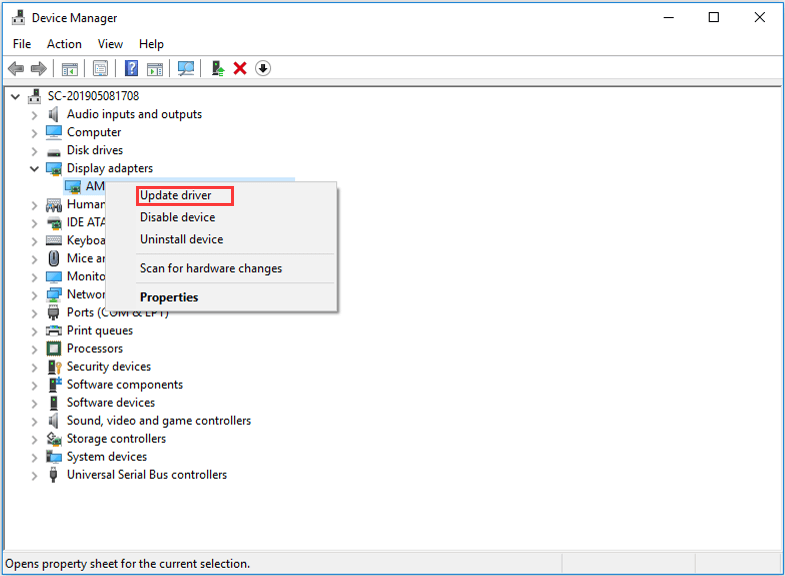Collapse the Display adapters chevron
The height and width of the screenshot is (576, 785).
(34, 169)
